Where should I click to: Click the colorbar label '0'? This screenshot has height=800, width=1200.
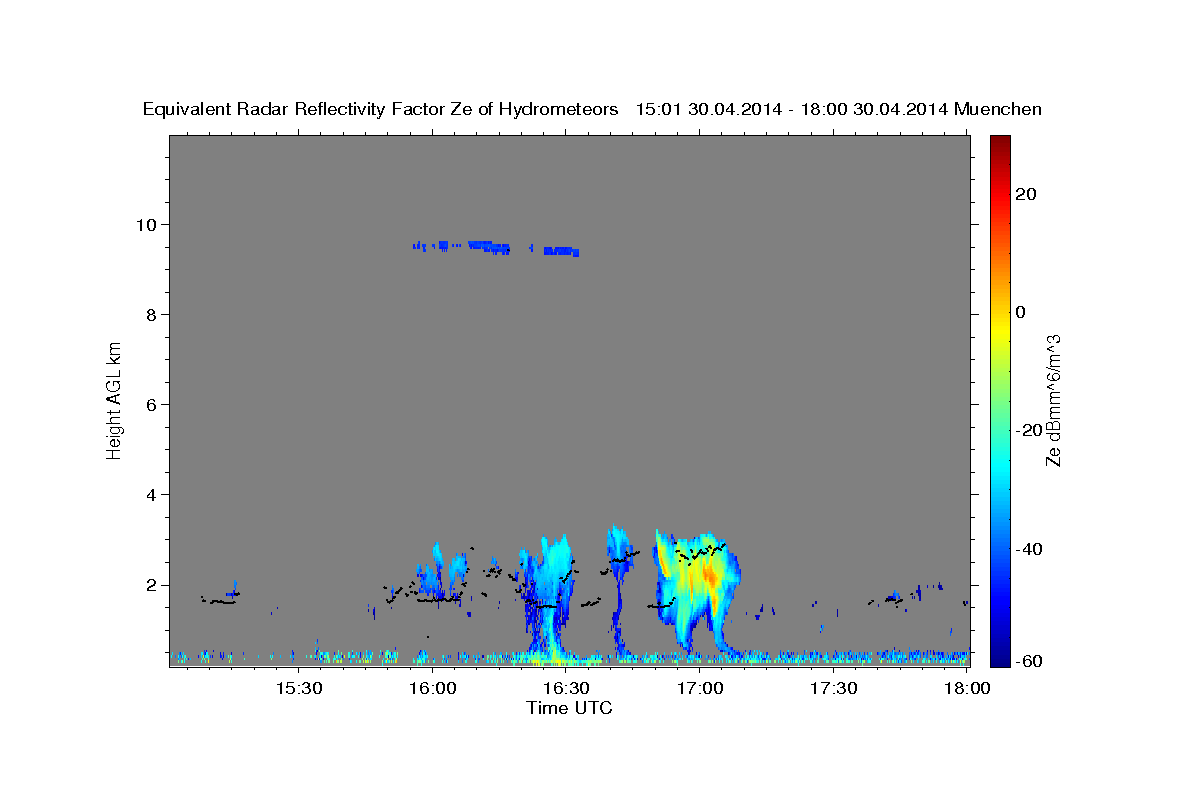click(1021, 312)
